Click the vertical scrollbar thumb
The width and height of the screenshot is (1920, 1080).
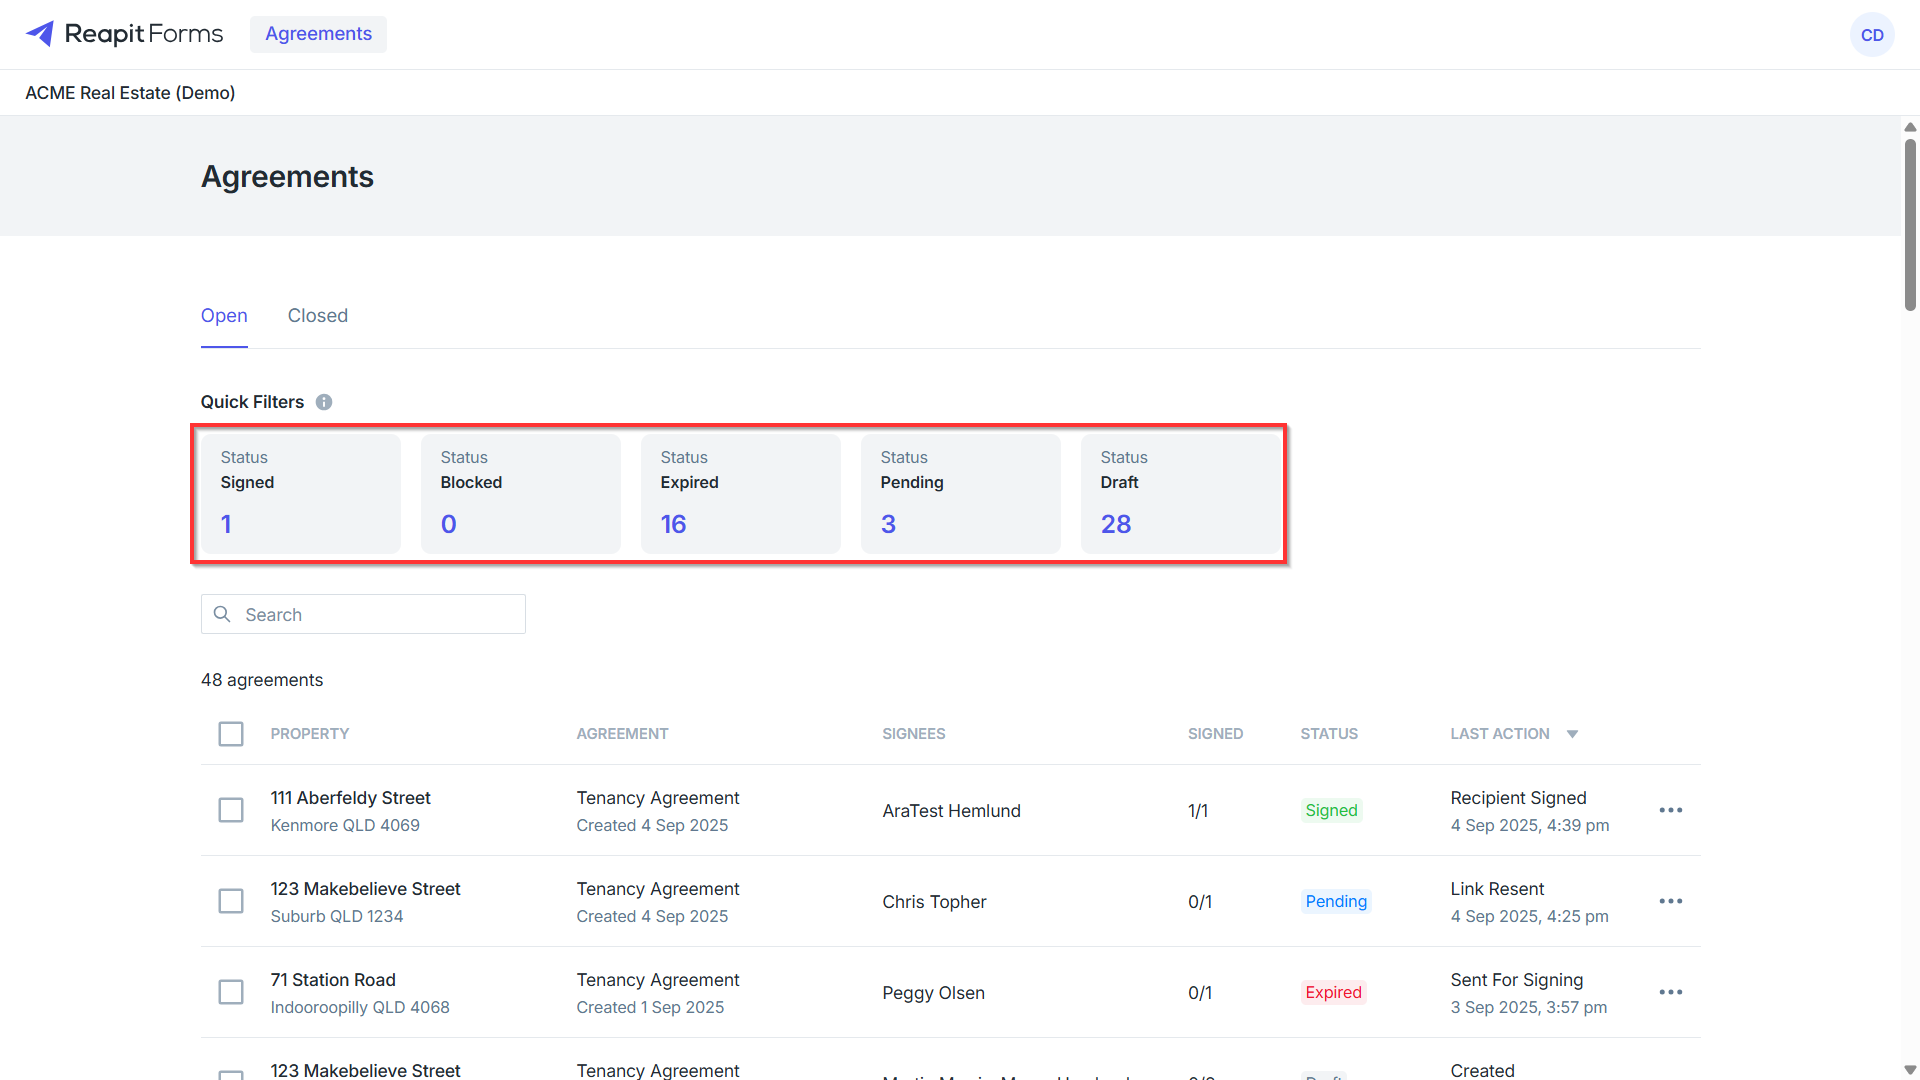(1910, 225)
